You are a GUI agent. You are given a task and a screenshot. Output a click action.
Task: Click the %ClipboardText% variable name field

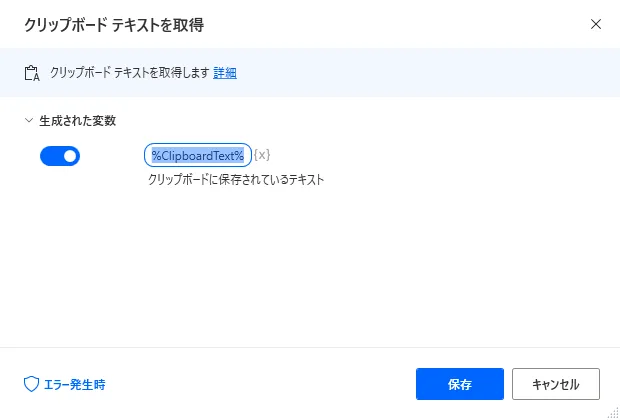(198, 155)
